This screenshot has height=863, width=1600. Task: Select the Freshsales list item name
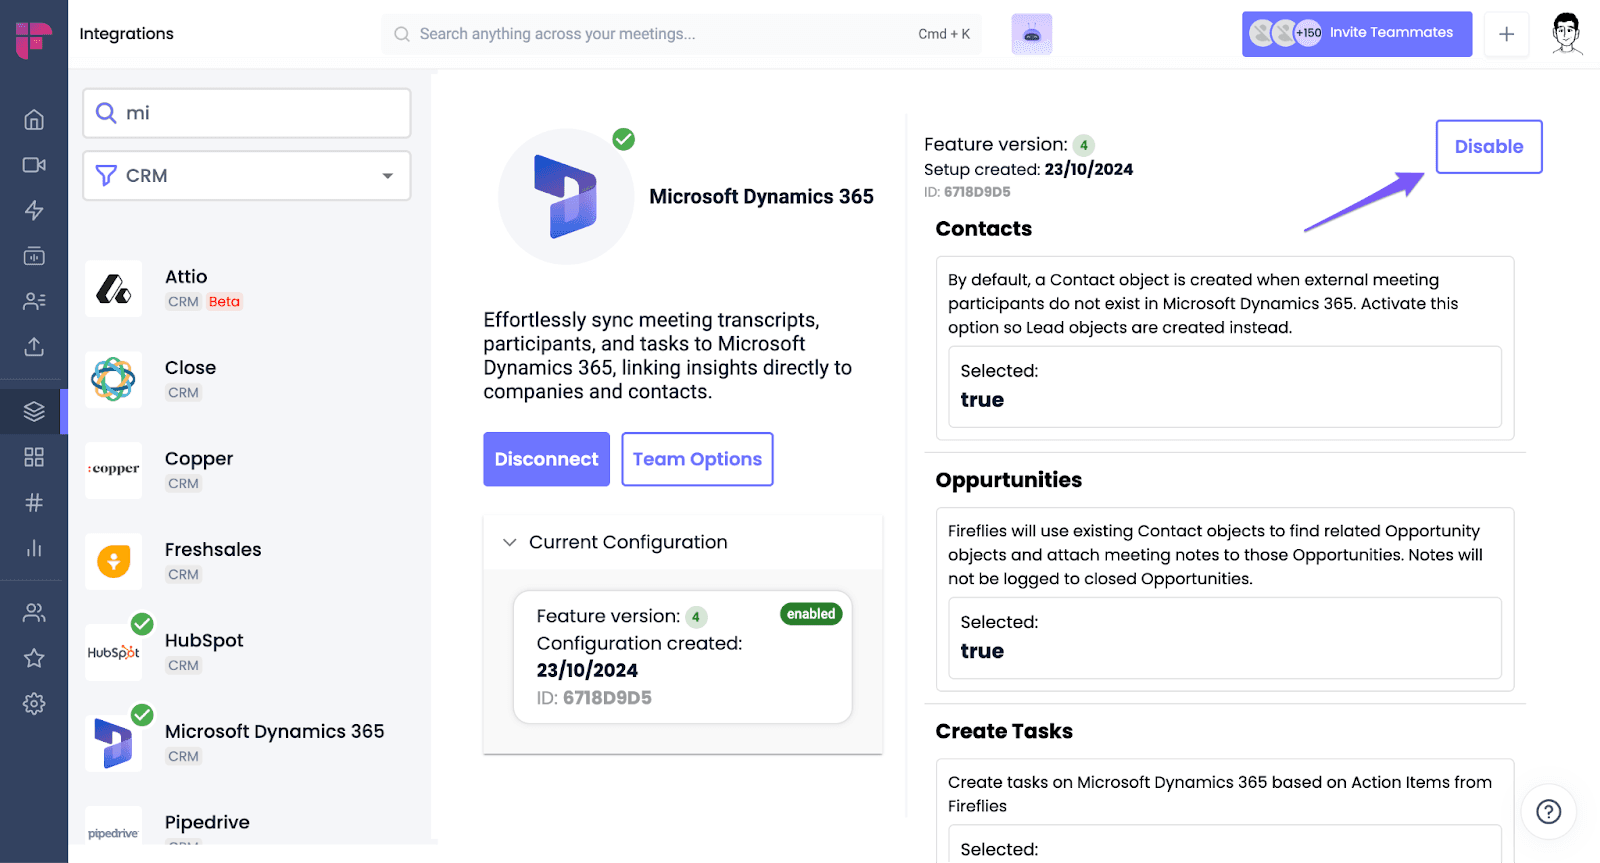213,549
